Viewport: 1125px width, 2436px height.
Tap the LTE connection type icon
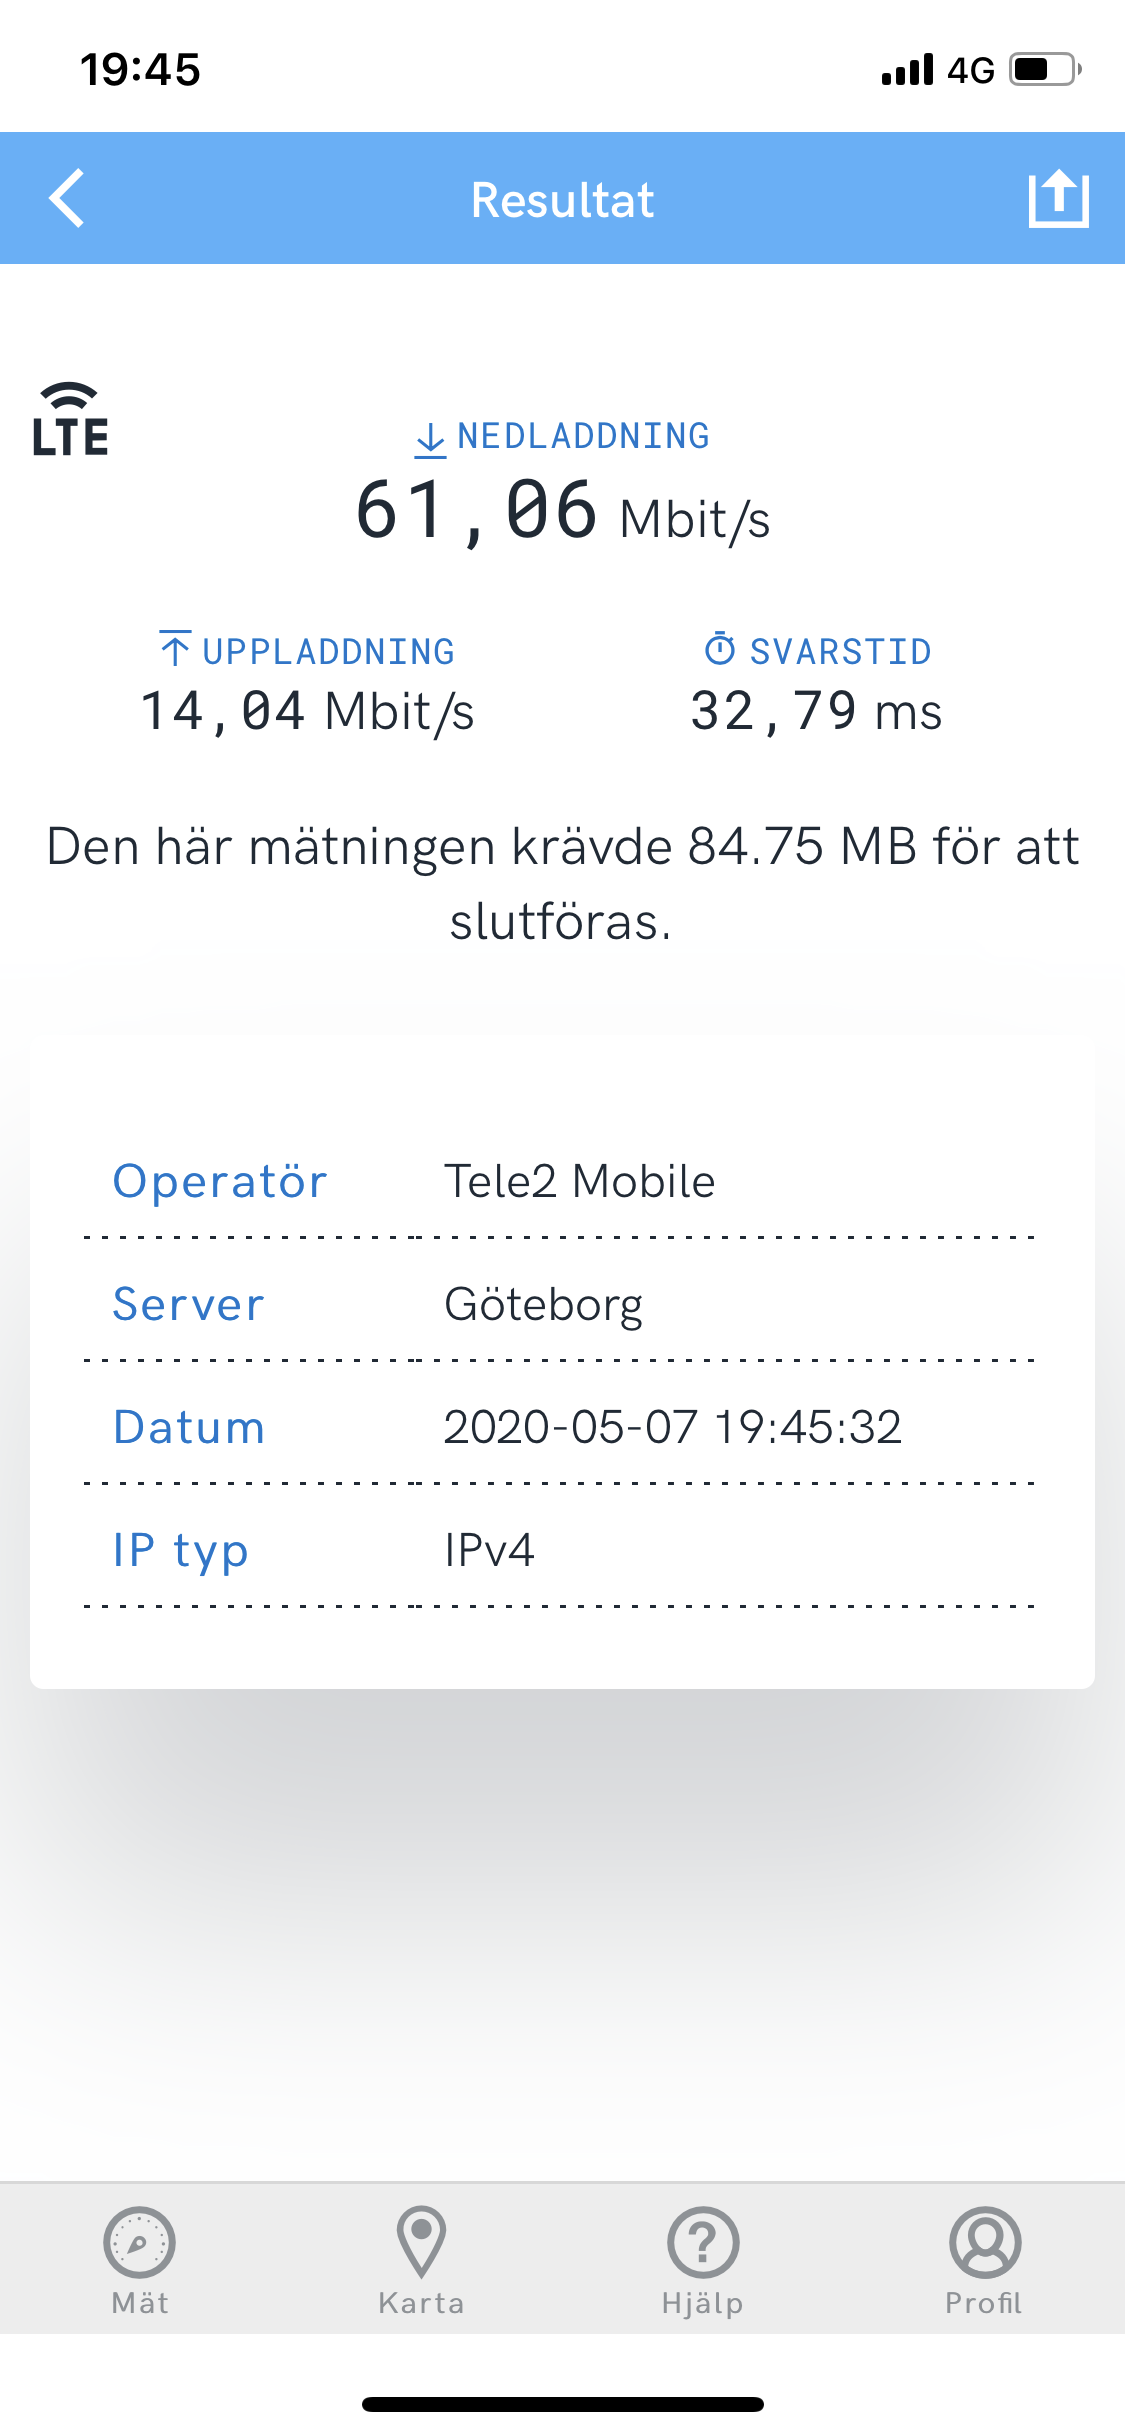coord(70,421)
